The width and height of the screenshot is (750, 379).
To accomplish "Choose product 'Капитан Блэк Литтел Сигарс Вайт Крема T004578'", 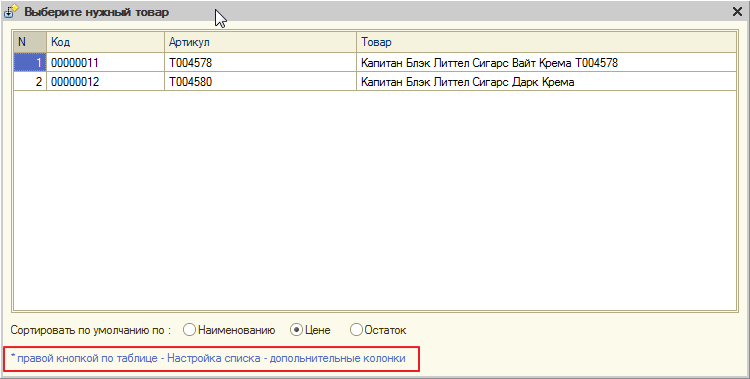I will coord(546,62).
